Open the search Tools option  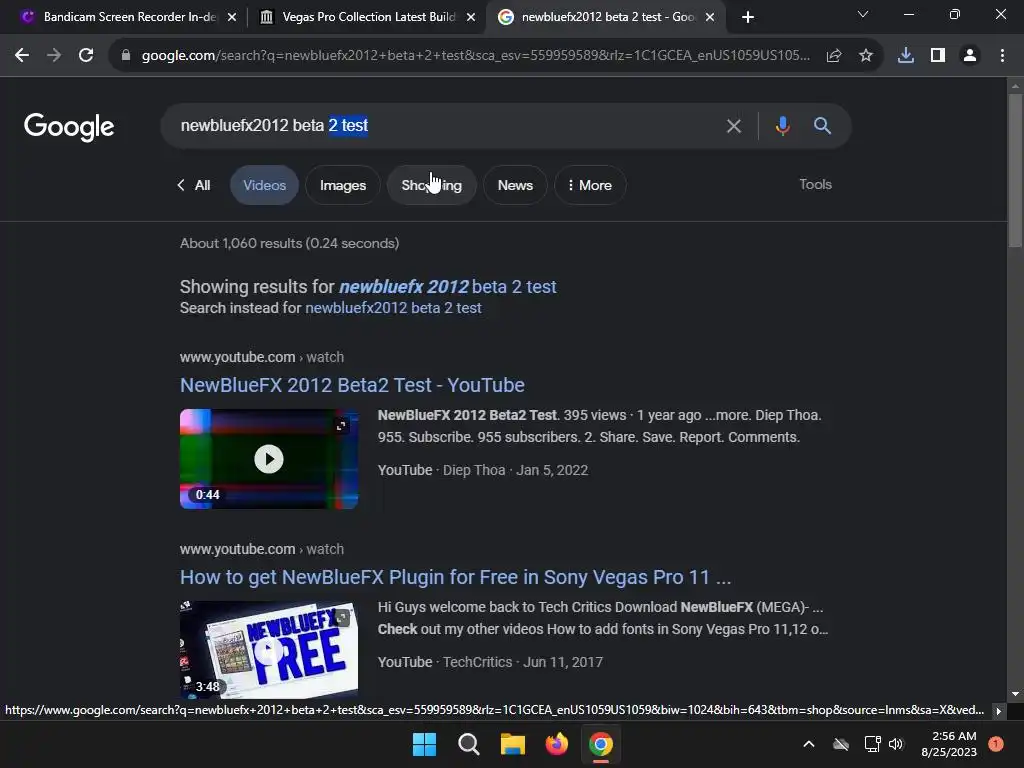click(x=815, y=184)
